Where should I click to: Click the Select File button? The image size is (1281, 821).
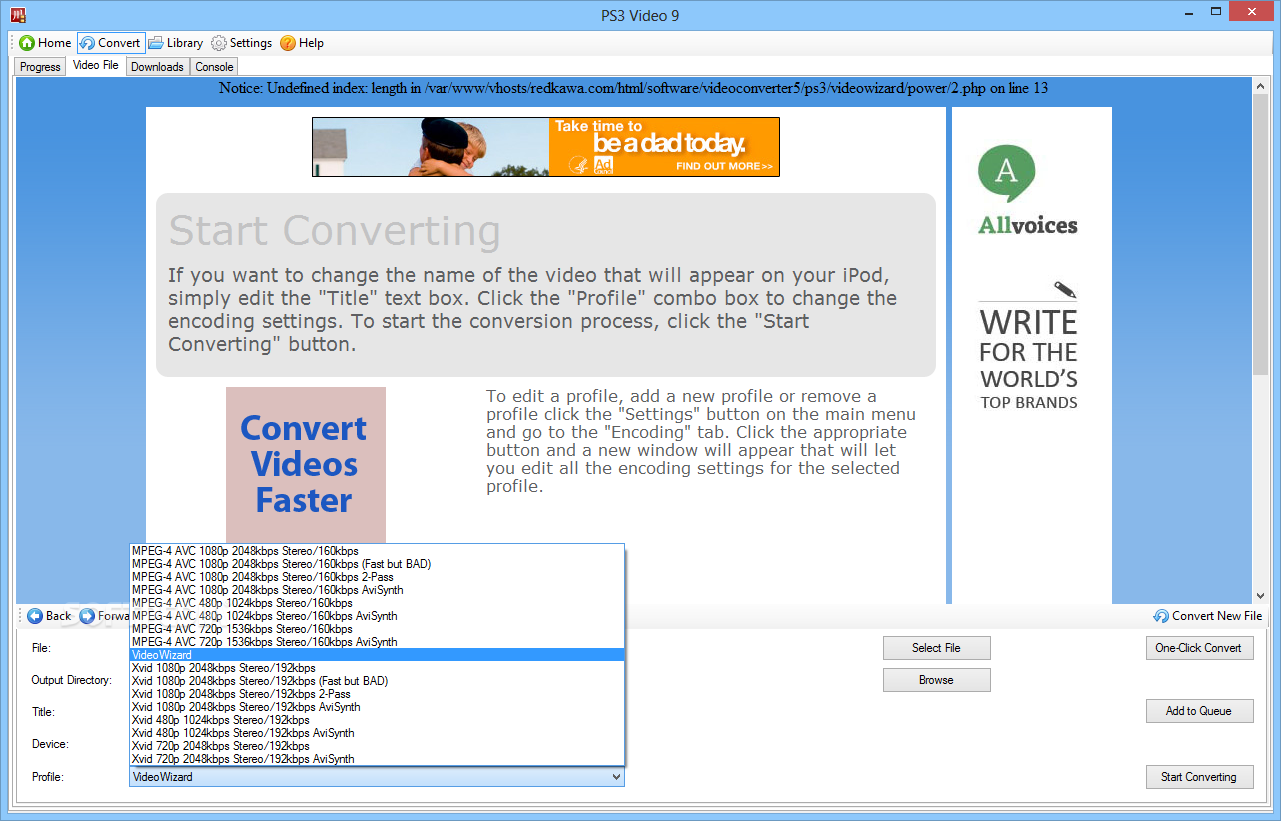[x=936, y=648]
